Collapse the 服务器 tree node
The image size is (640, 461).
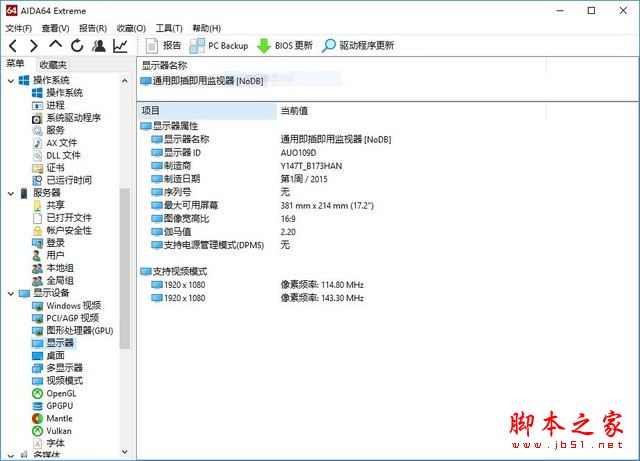[11, 193]
